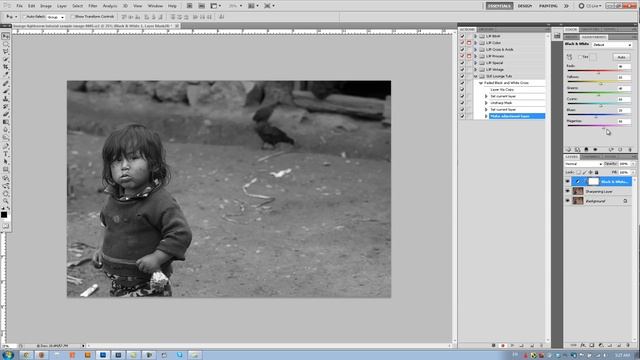Click the on-image adjustment hand icon
The height and width of the screenshot is (360, 640).
(x=569, y=57)
